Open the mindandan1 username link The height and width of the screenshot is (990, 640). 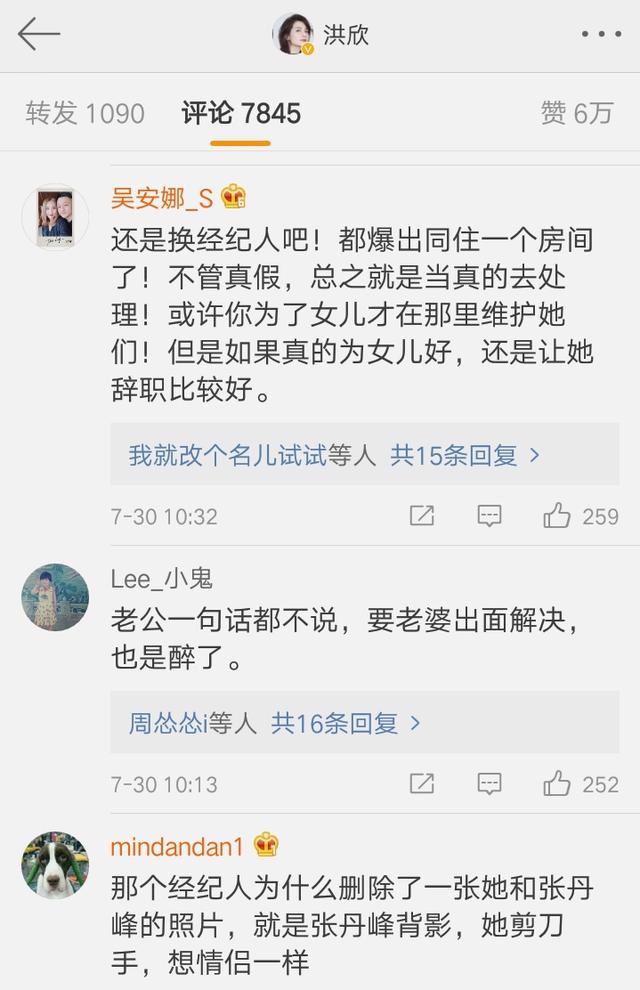pyautogui.click(x=177, y=847)
